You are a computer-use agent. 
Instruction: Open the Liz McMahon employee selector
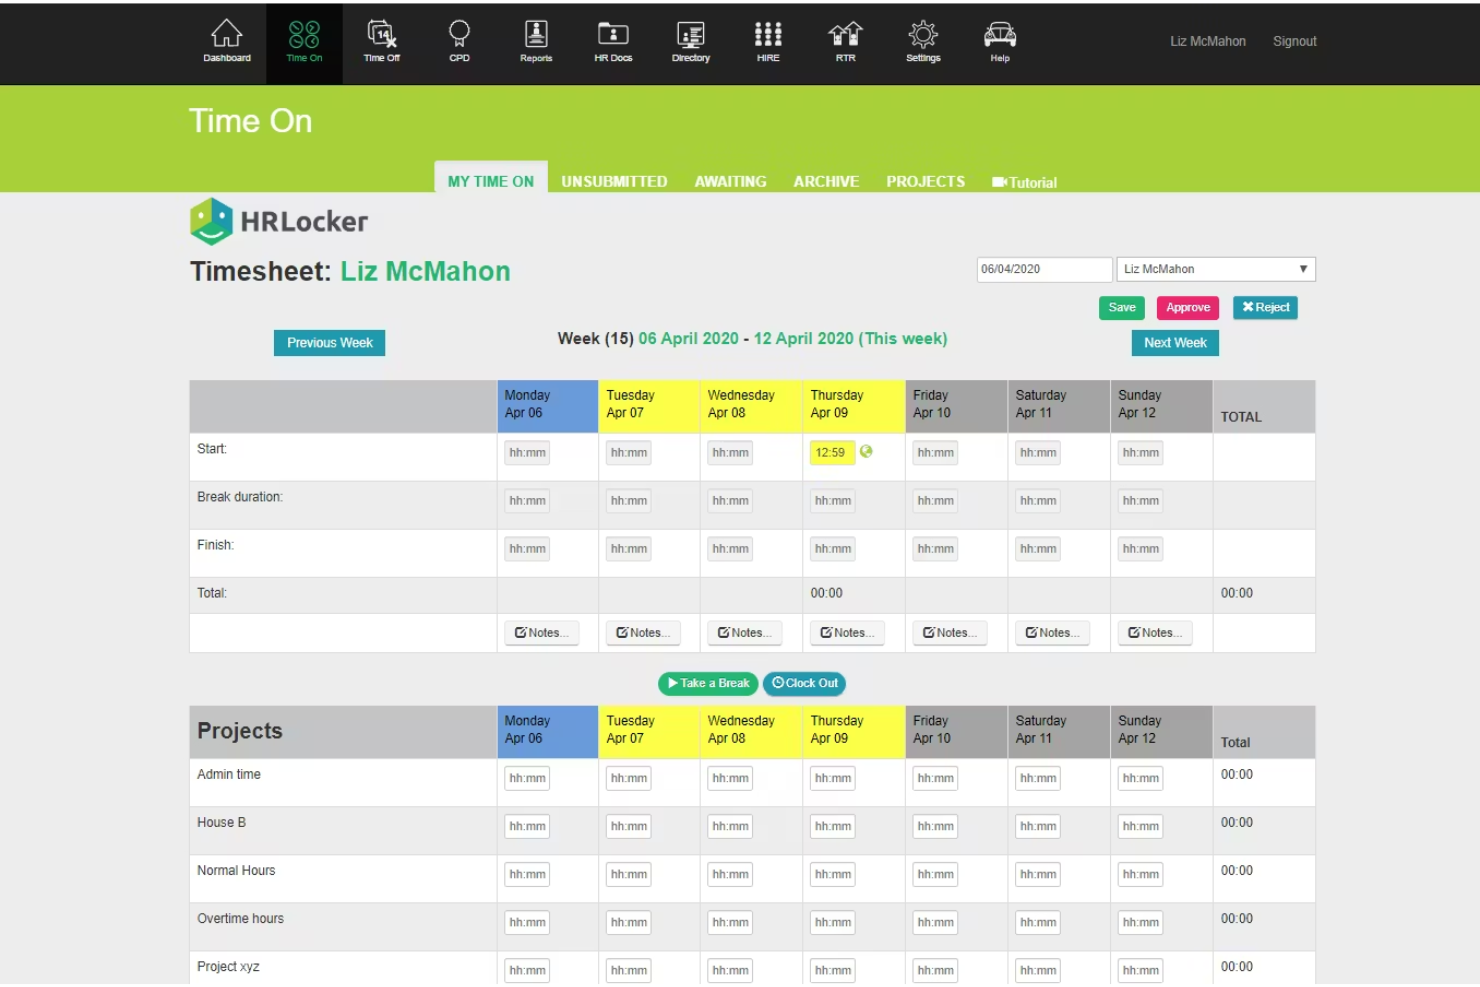pos(1214,268)
